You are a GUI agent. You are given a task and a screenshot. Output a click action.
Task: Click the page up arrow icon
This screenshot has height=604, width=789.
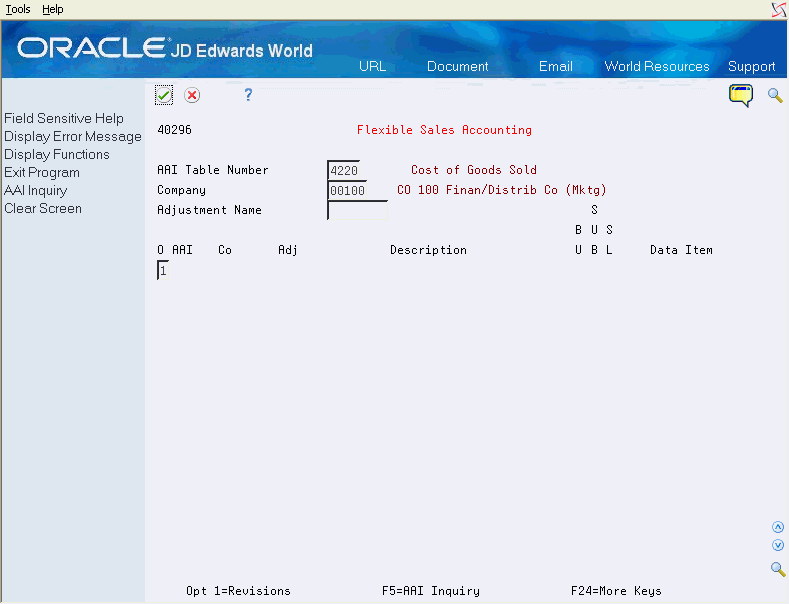pos(778,527)
